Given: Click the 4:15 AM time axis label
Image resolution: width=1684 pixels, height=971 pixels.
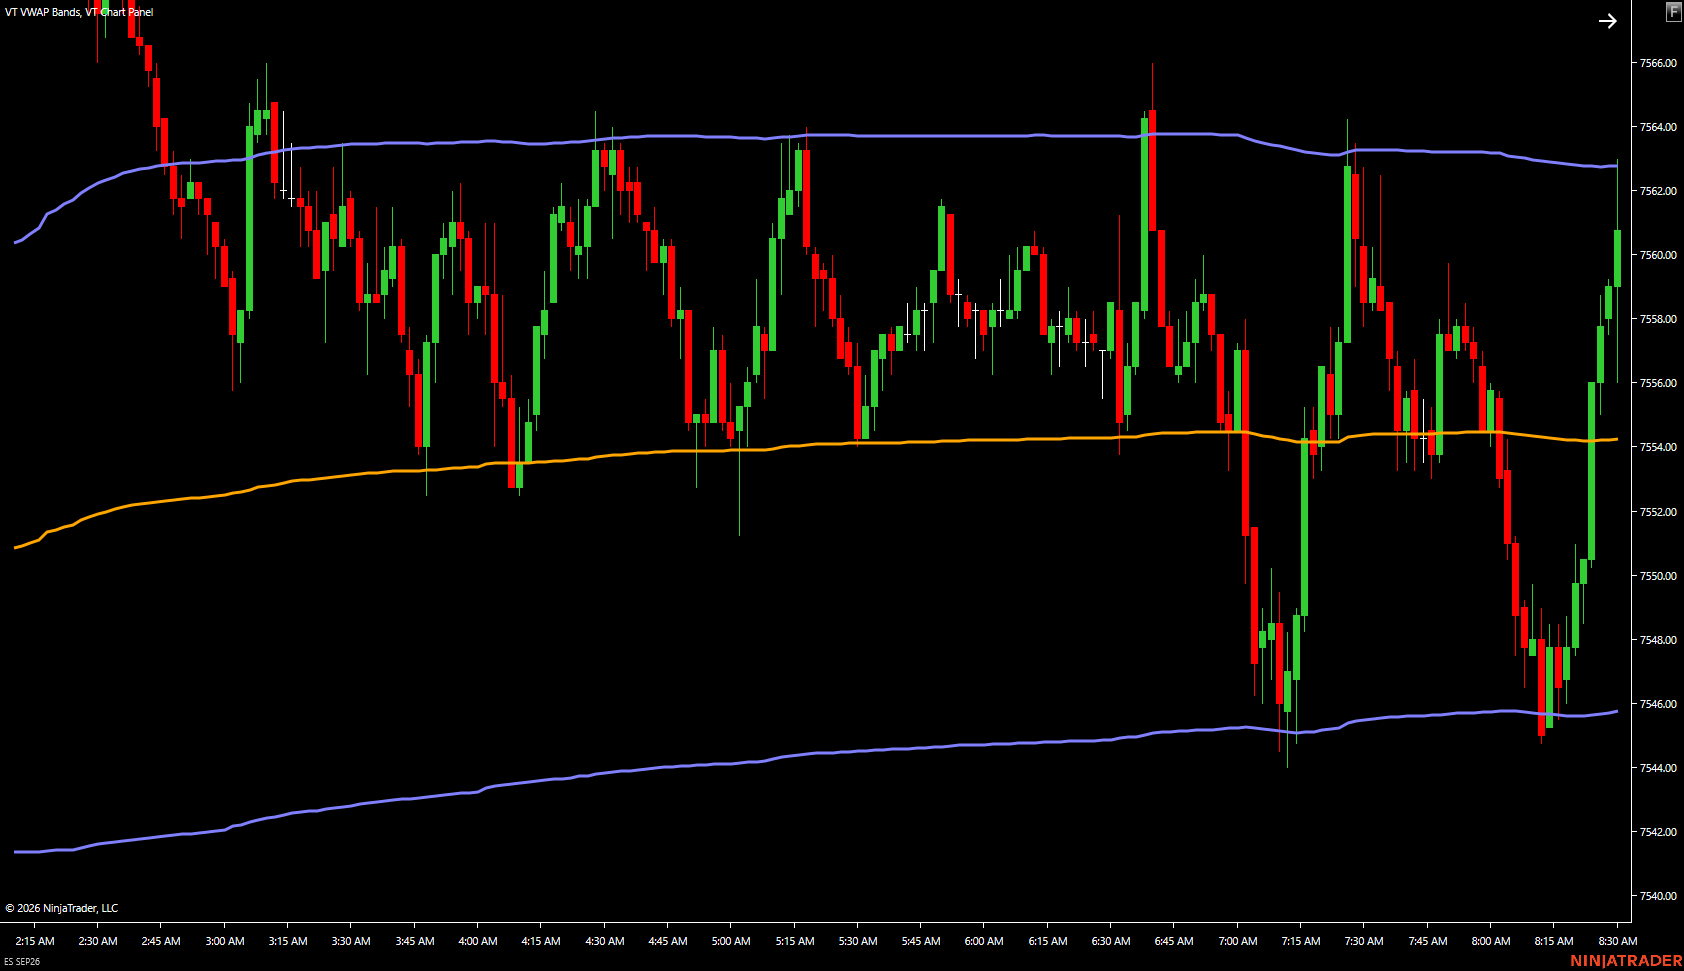Looking at the screenshot, I should pyautogui.click(x=541, y=941).
